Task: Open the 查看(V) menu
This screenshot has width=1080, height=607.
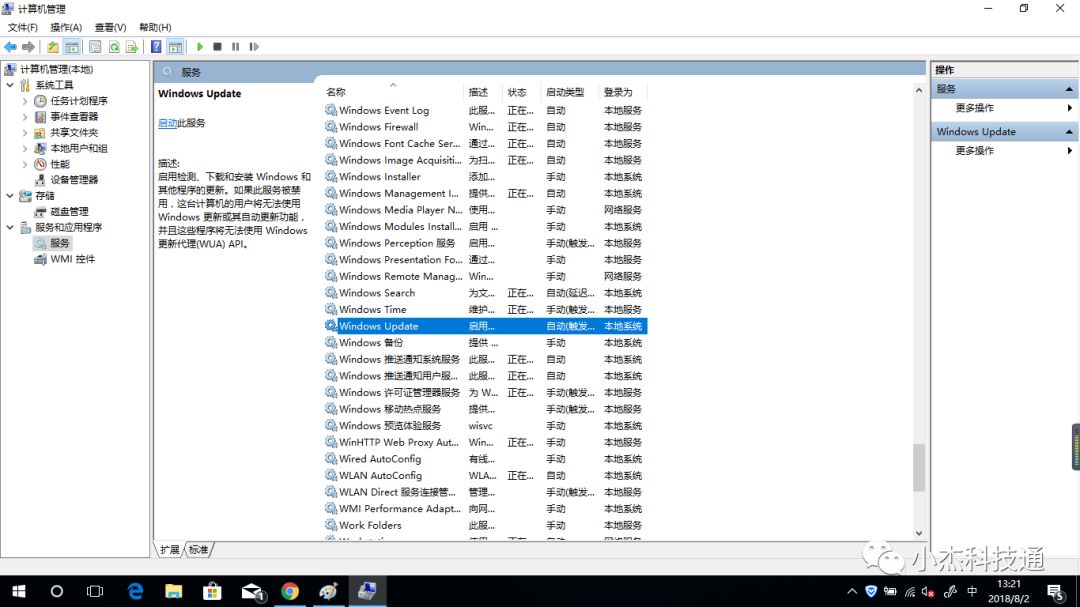Action: [x=110, y=28]
